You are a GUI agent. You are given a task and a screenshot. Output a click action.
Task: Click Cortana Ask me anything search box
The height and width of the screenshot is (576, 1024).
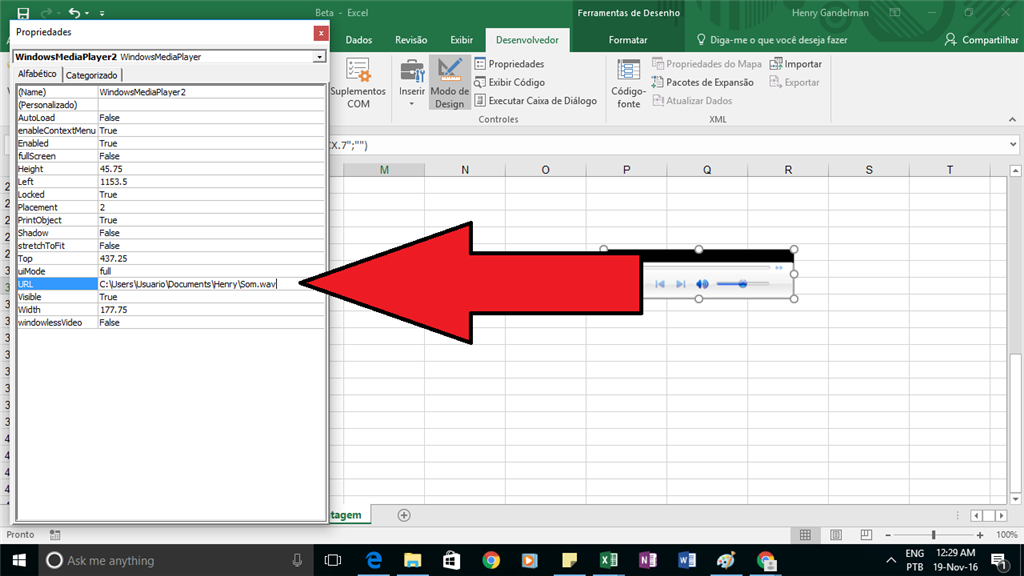pyautogui.click(x=176, y=560)
